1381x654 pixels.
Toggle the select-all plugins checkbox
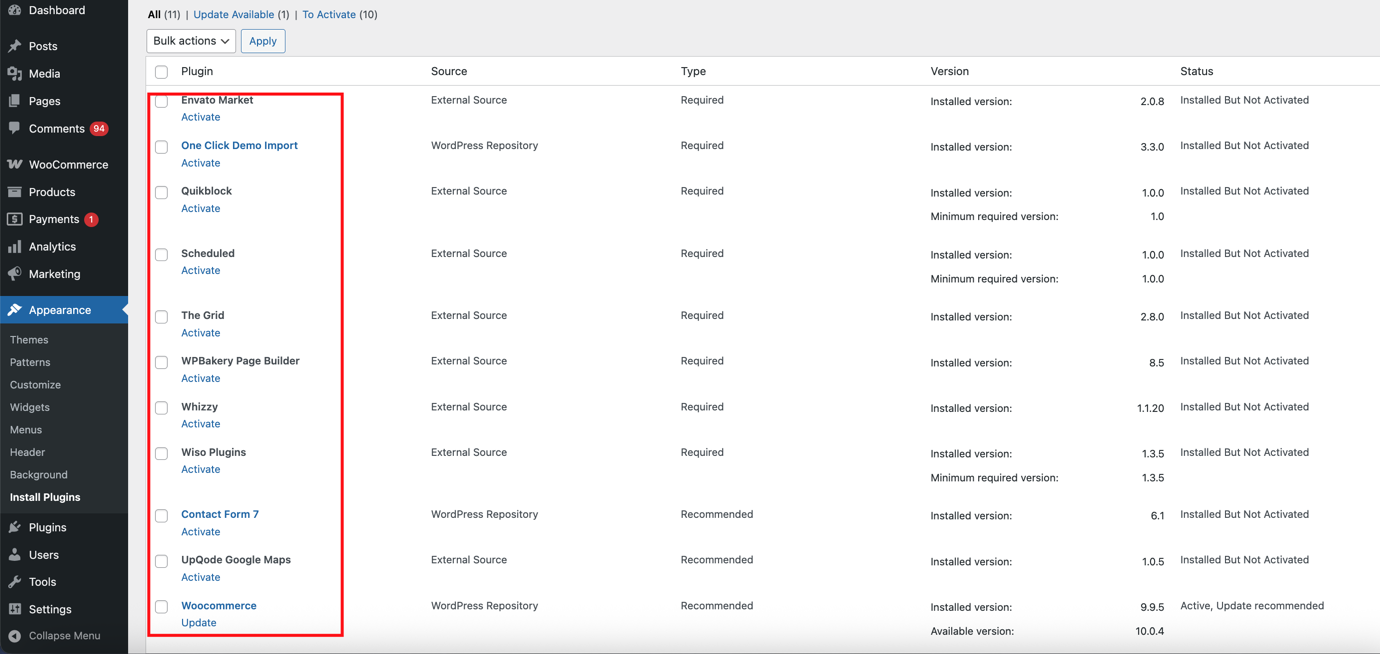pyautogui.click(x=161, y=72)
